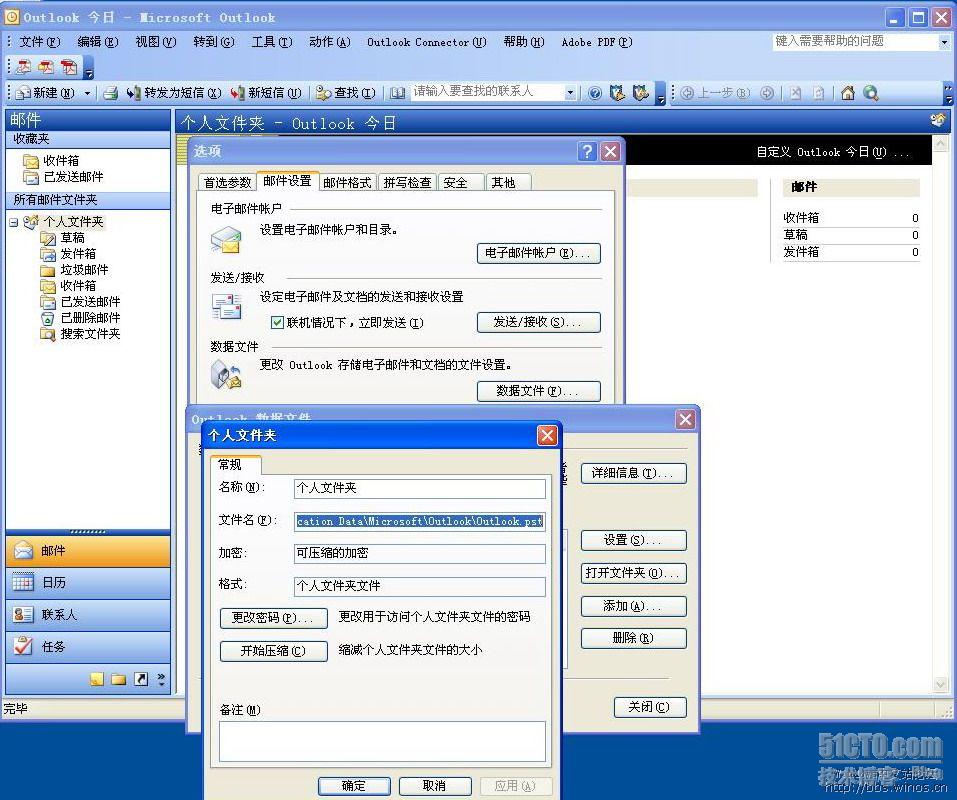This screenshot has height=800, width=957.
Task: Click the first Adobe PDF toolbar icon
Action: click(24, 67)
